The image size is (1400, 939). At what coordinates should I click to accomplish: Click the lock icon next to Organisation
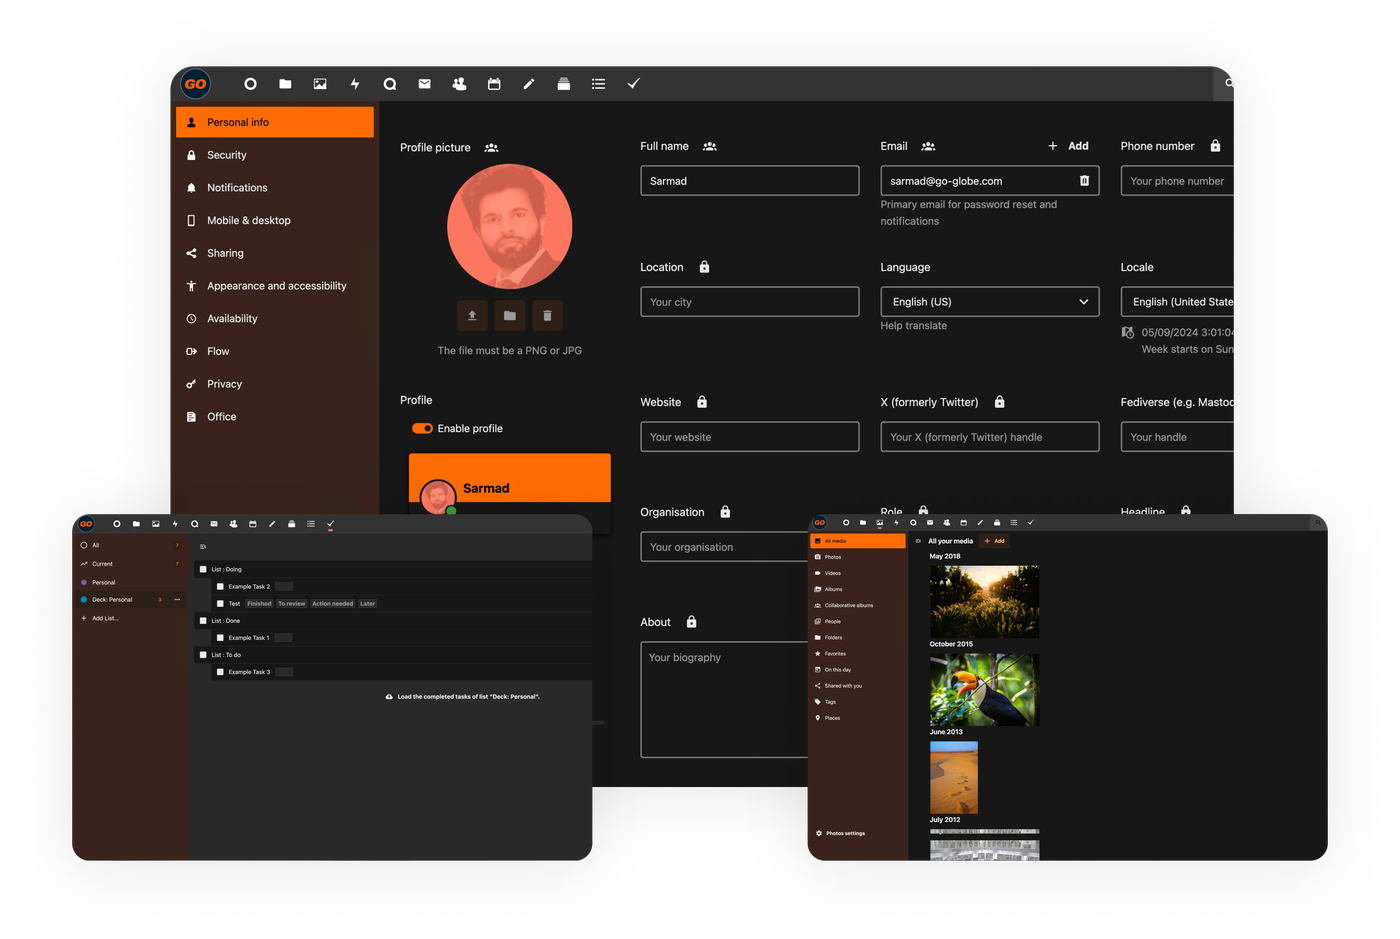pos(725,512)
